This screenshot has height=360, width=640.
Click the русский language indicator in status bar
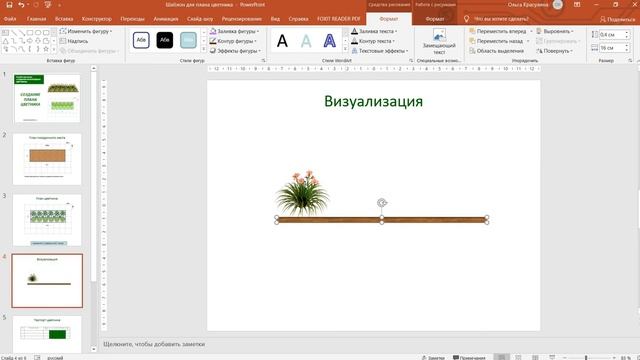point(55,358)
